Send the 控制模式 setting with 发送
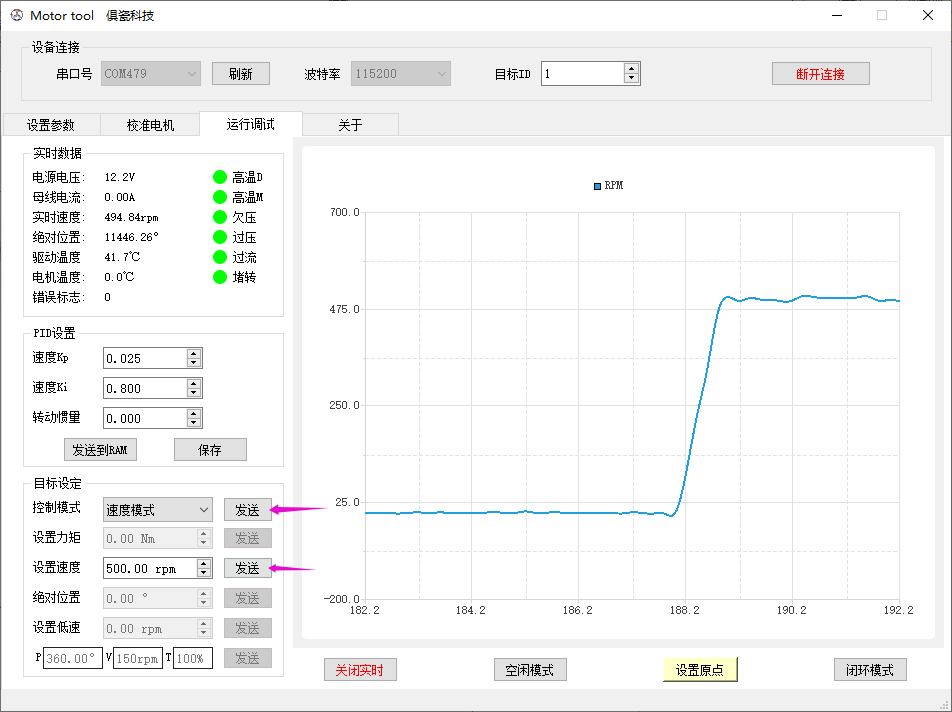The image size is (952, 712). point(247,510)
